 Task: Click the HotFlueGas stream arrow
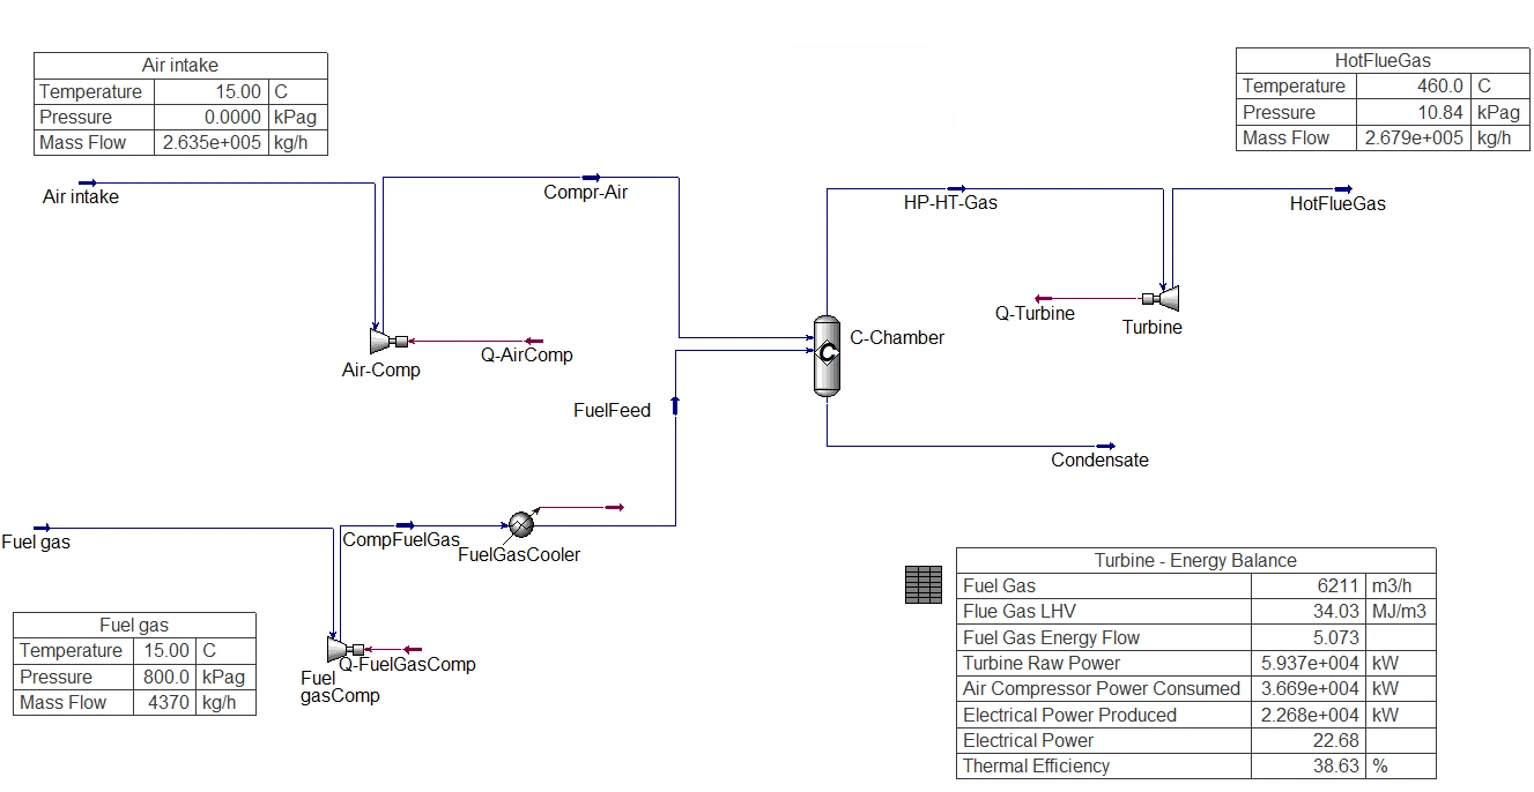coord(1343,189)
